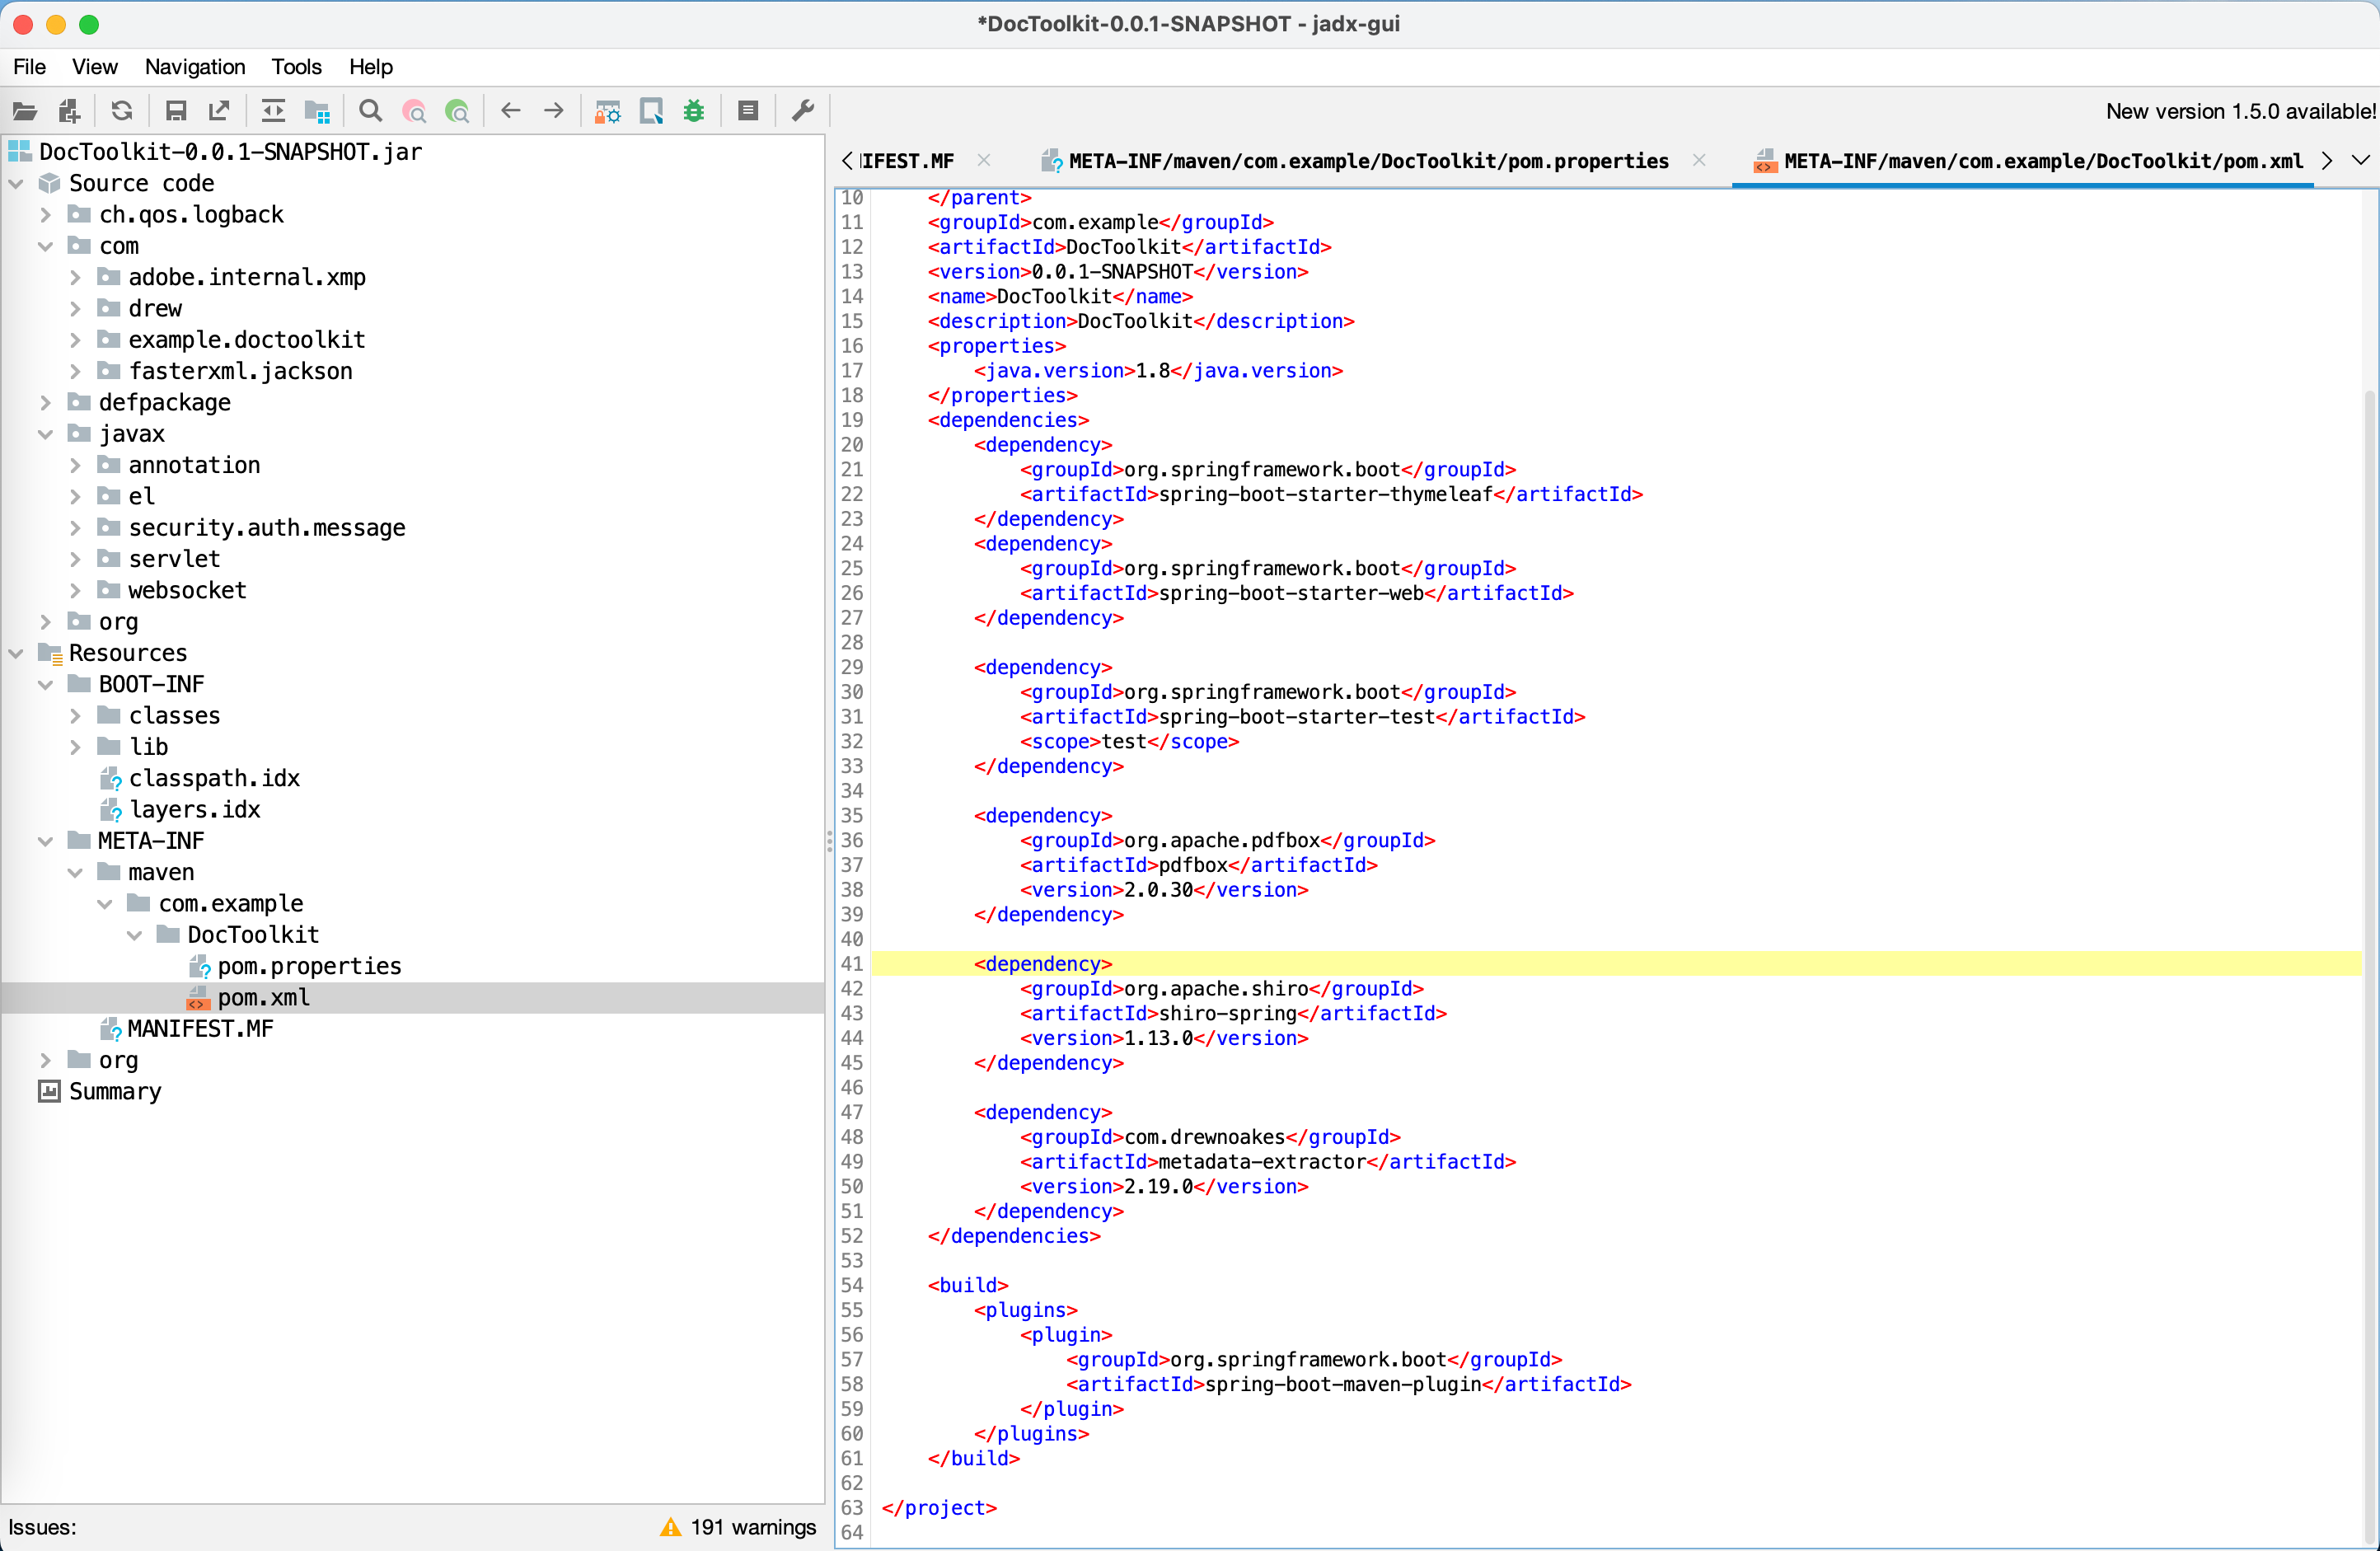2380x1551 pixels.
Task: Click the New version 1.5.0 available link
Action: tap(2240, 111)
